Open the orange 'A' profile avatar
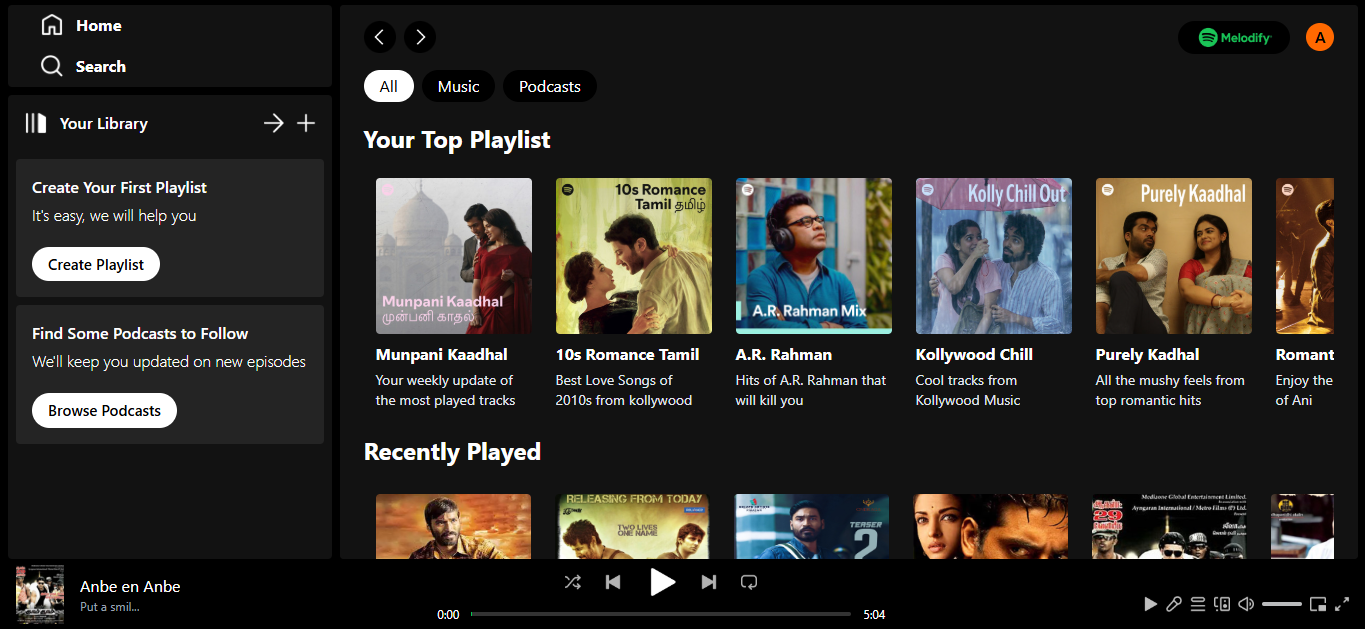 (1320, 38)
